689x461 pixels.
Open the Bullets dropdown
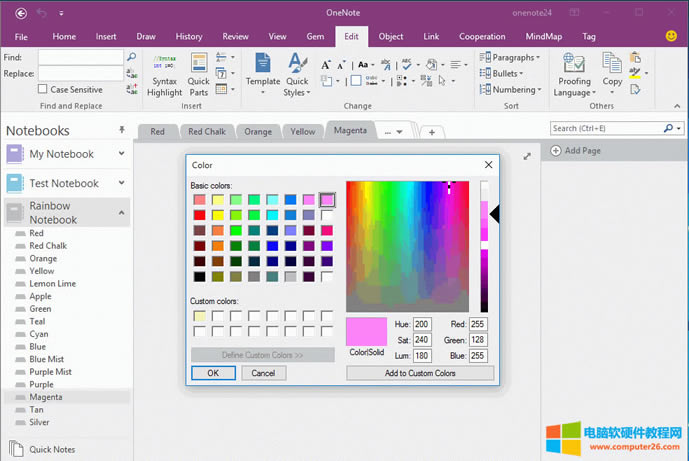510,74
